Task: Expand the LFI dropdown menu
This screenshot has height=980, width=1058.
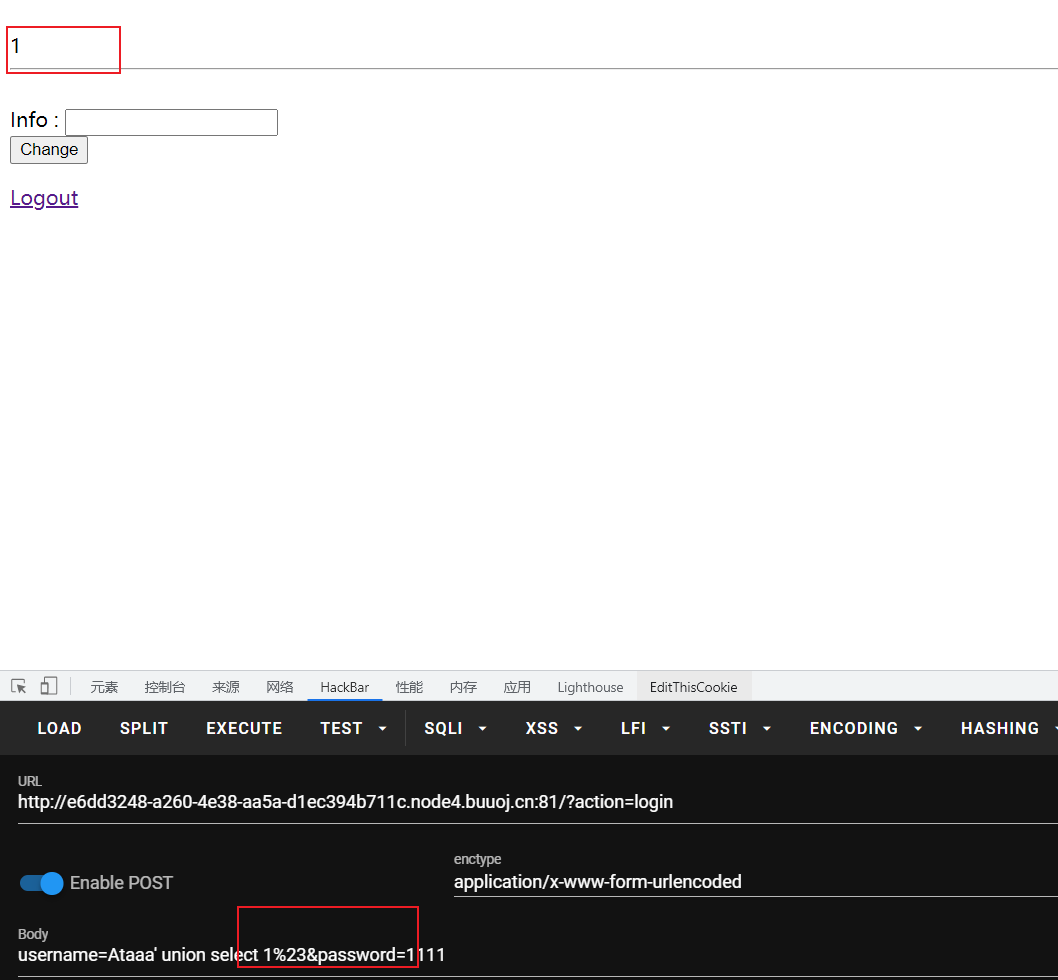Action: [645, 728]
